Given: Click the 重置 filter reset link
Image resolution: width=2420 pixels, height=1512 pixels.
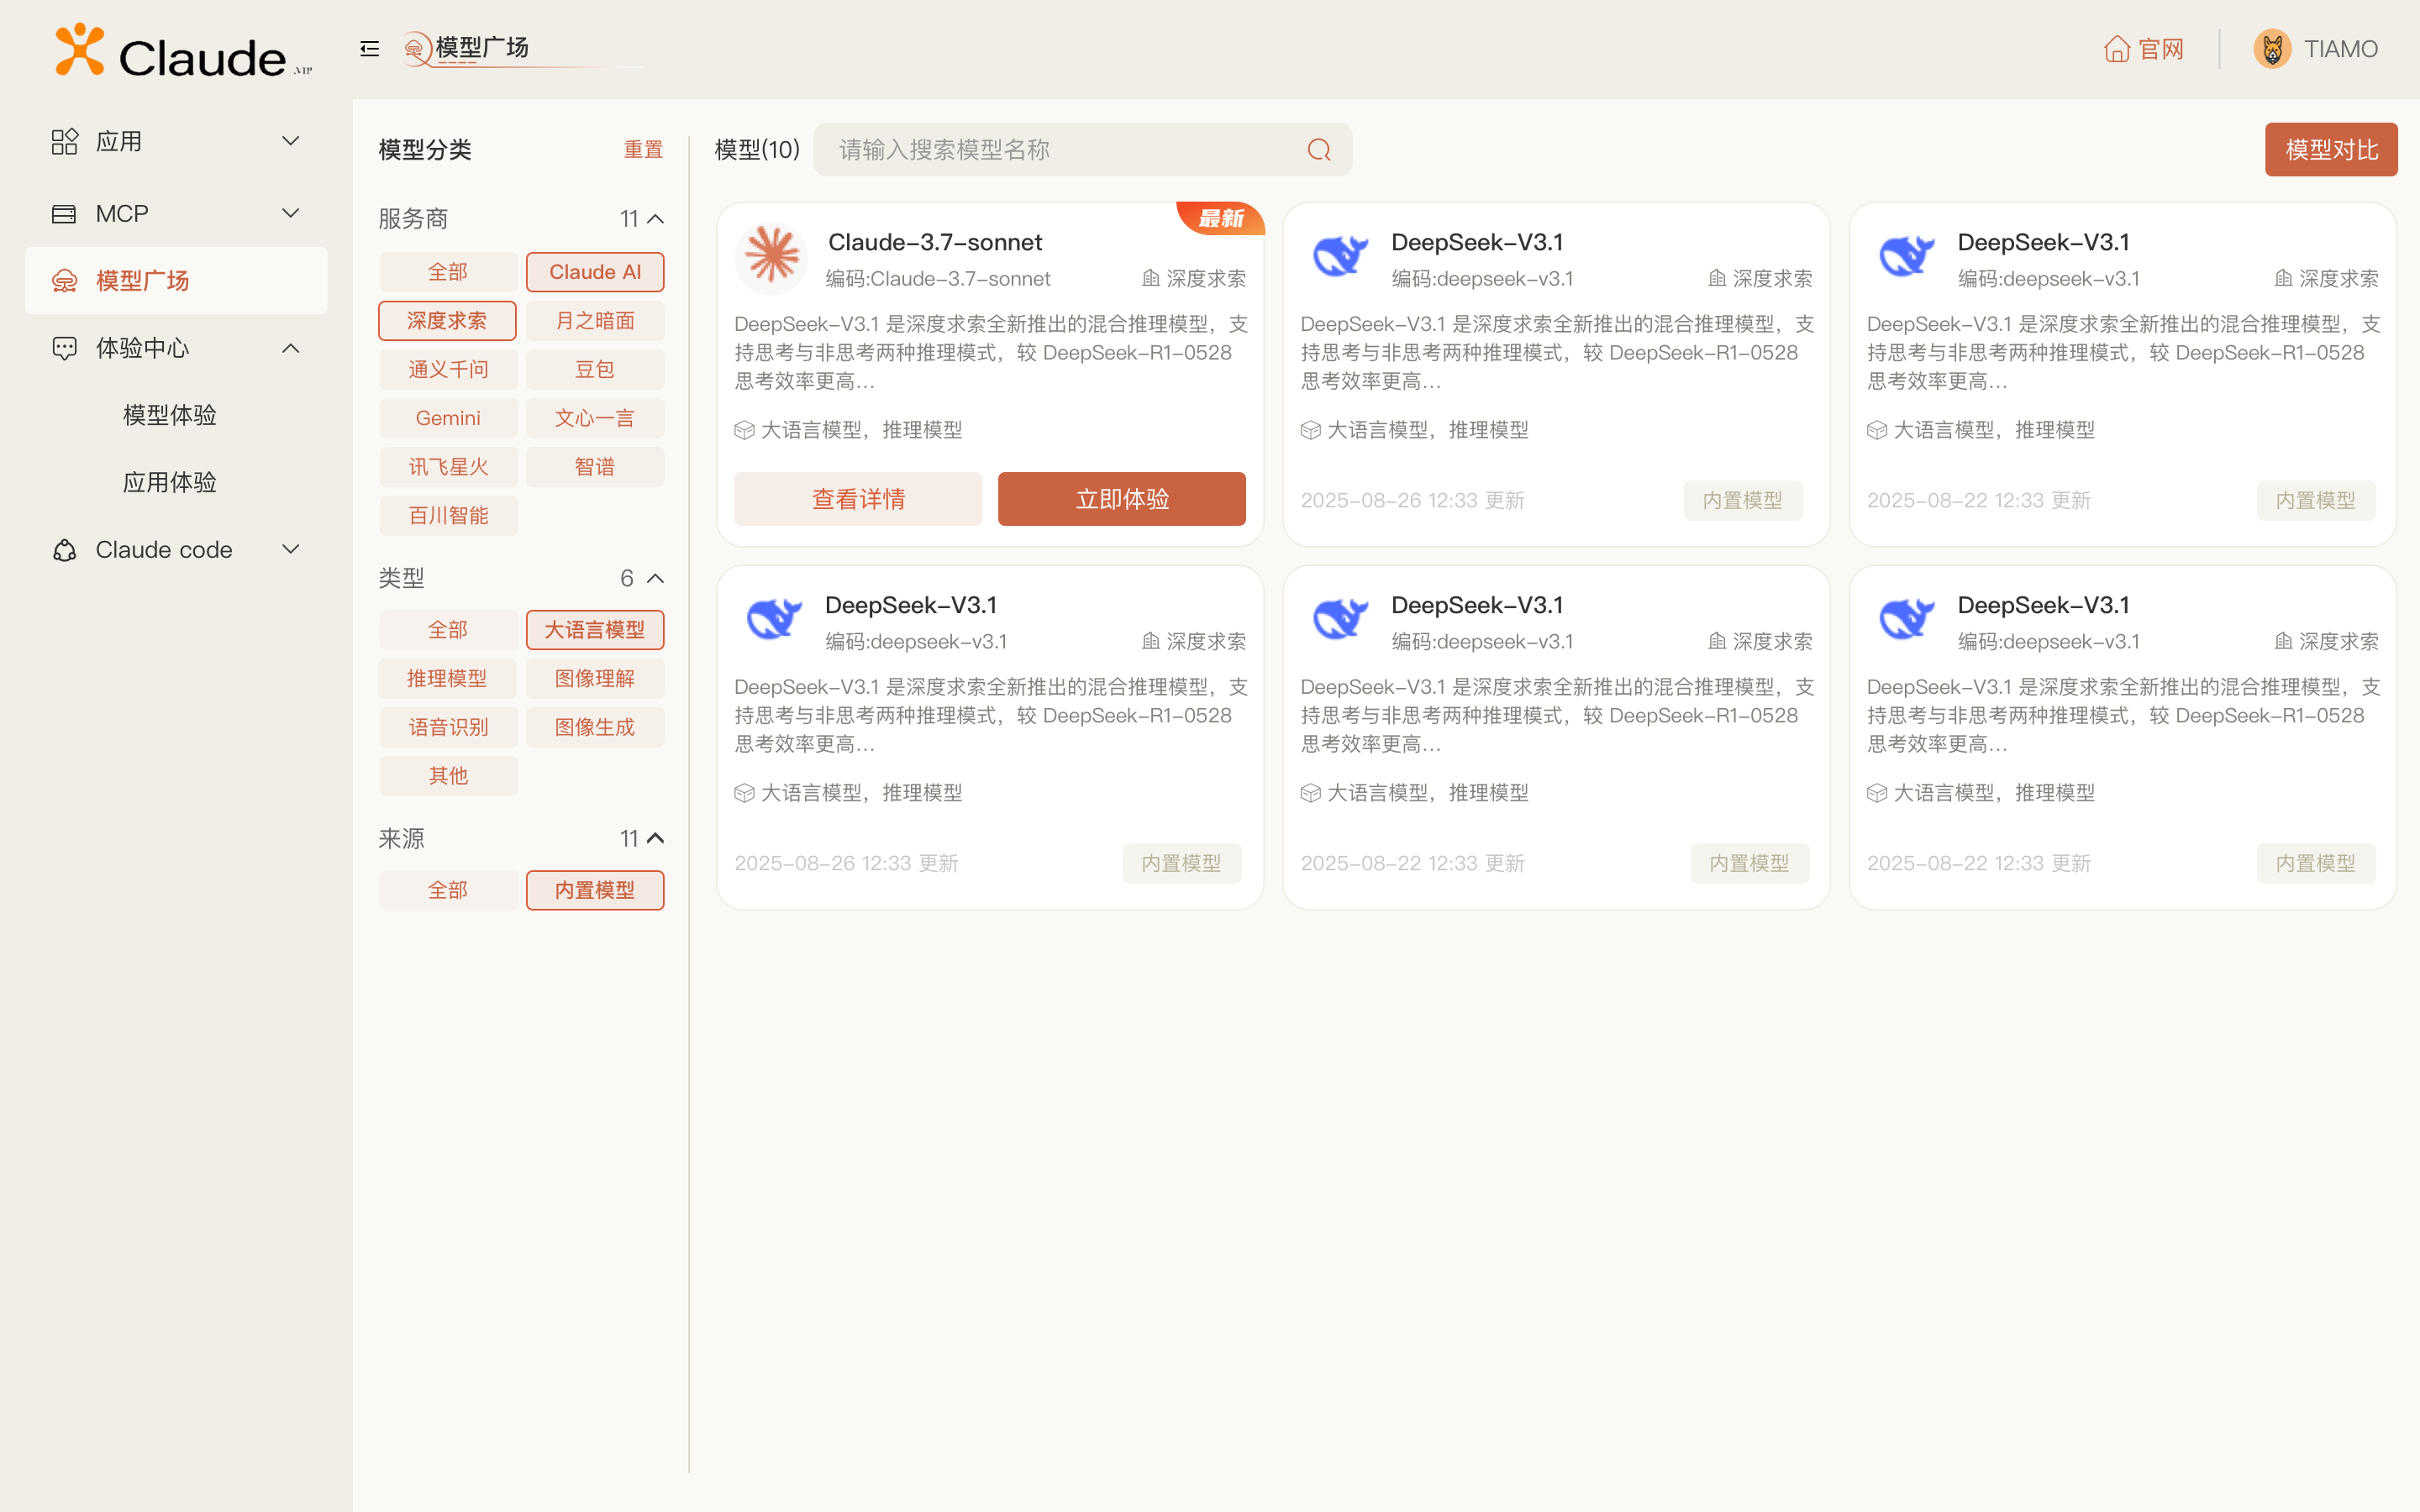Looking at the screenshot, I should tap(643, 150).
